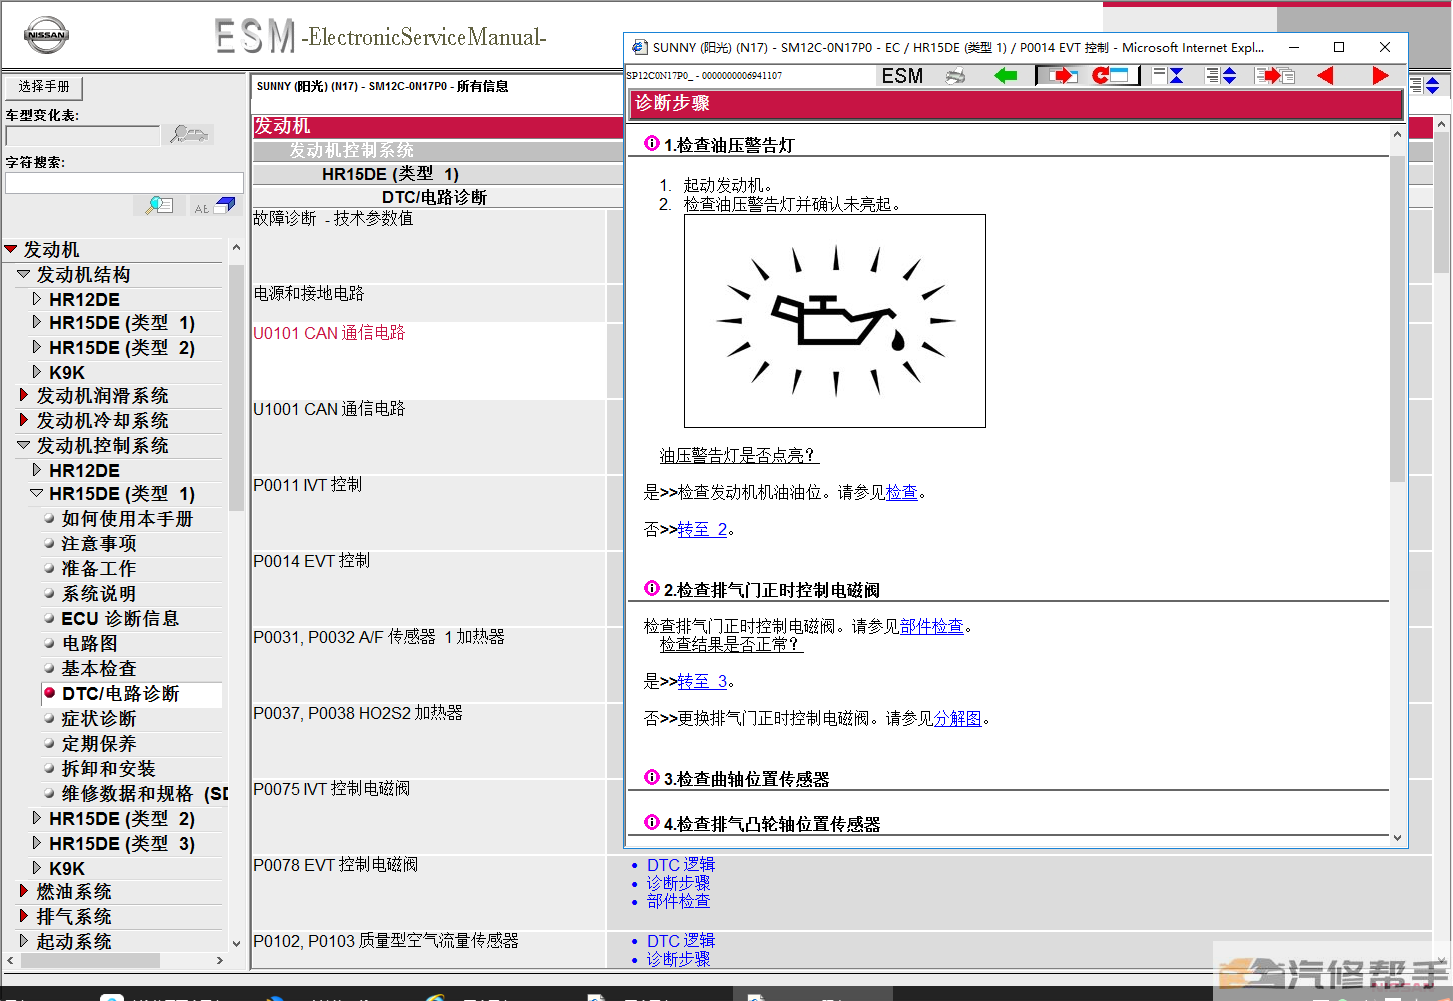The width and height of the screenshot is (1453, 1001).
Task: Open 拆卸和安装 in the tree
Action: point(109,768)
